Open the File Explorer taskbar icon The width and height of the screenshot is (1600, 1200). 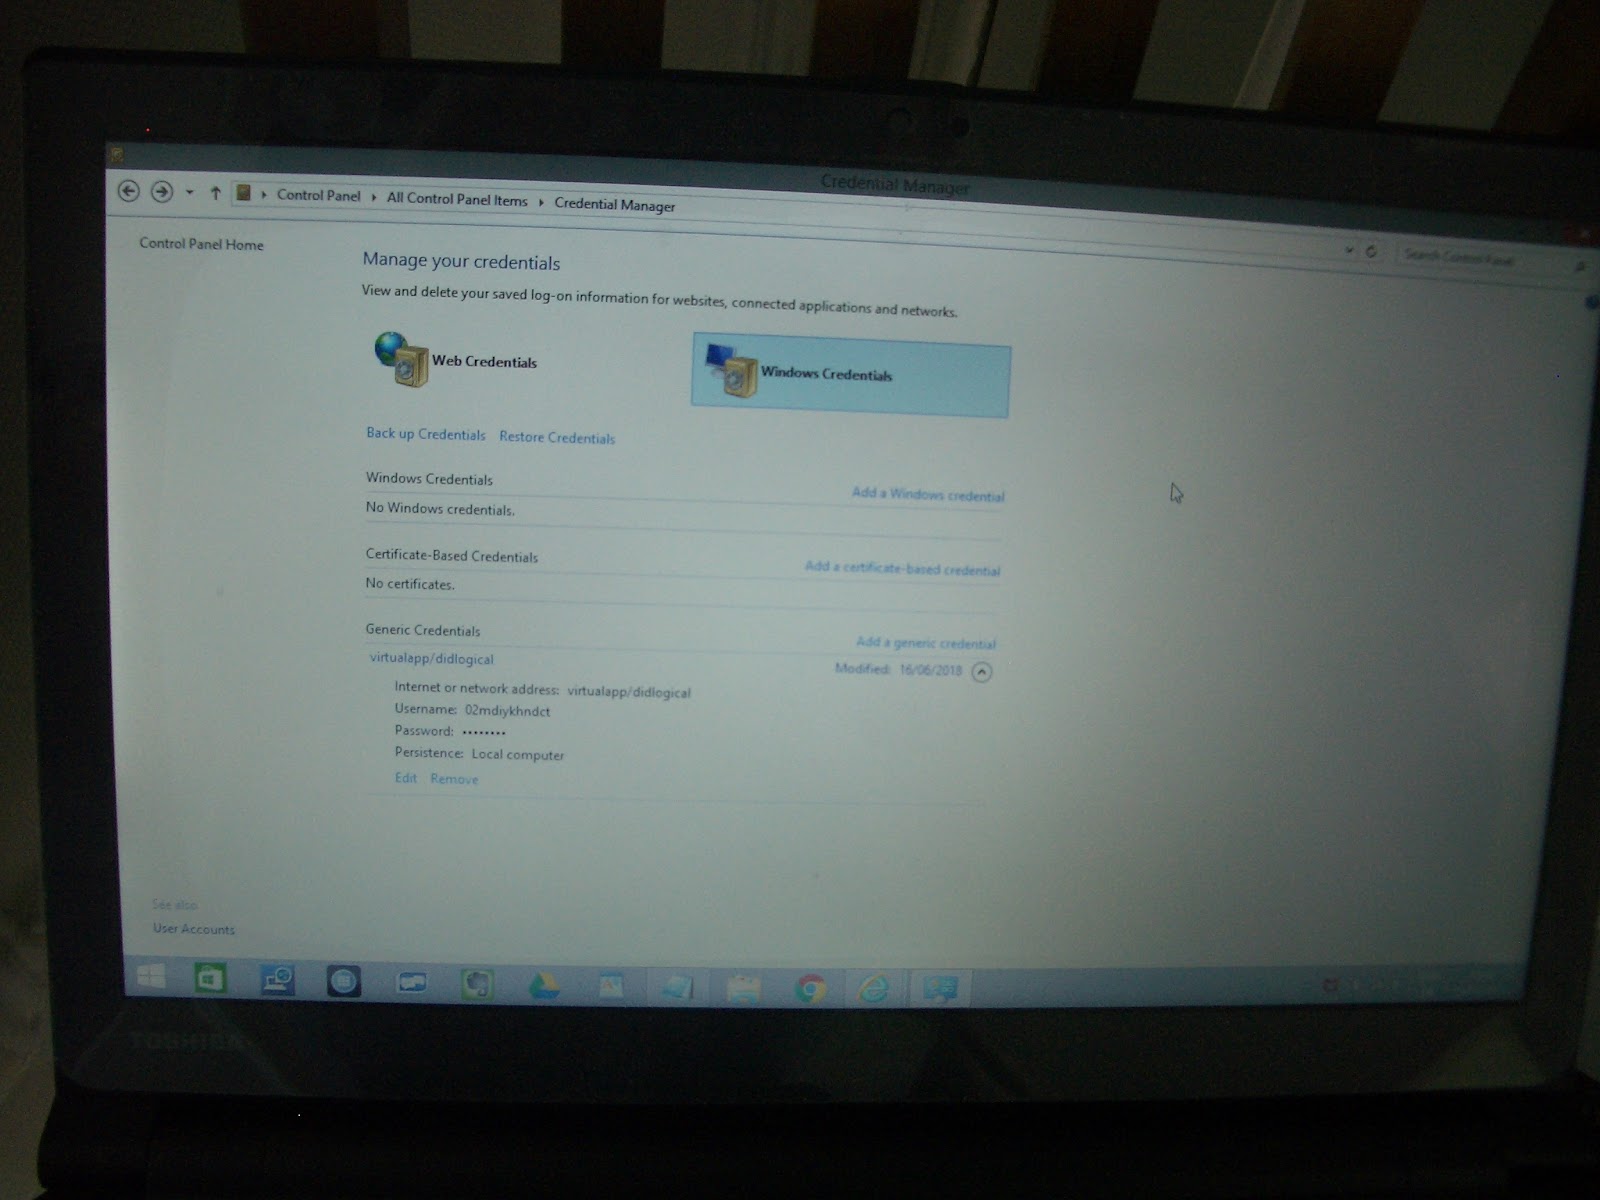(x=744, y=989)
